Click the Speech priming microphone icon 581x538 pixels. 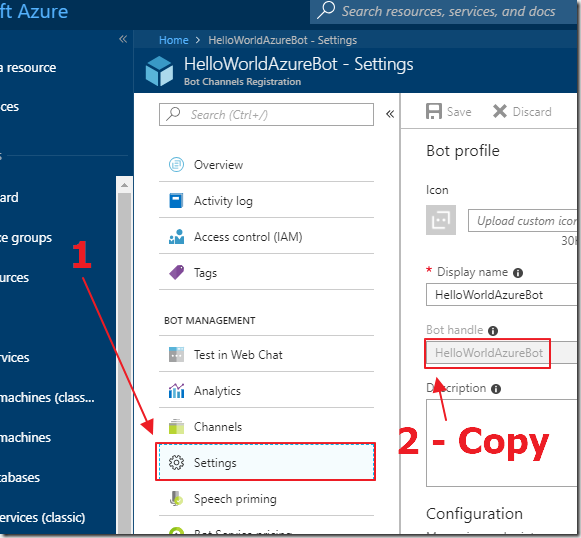(176, 498)
